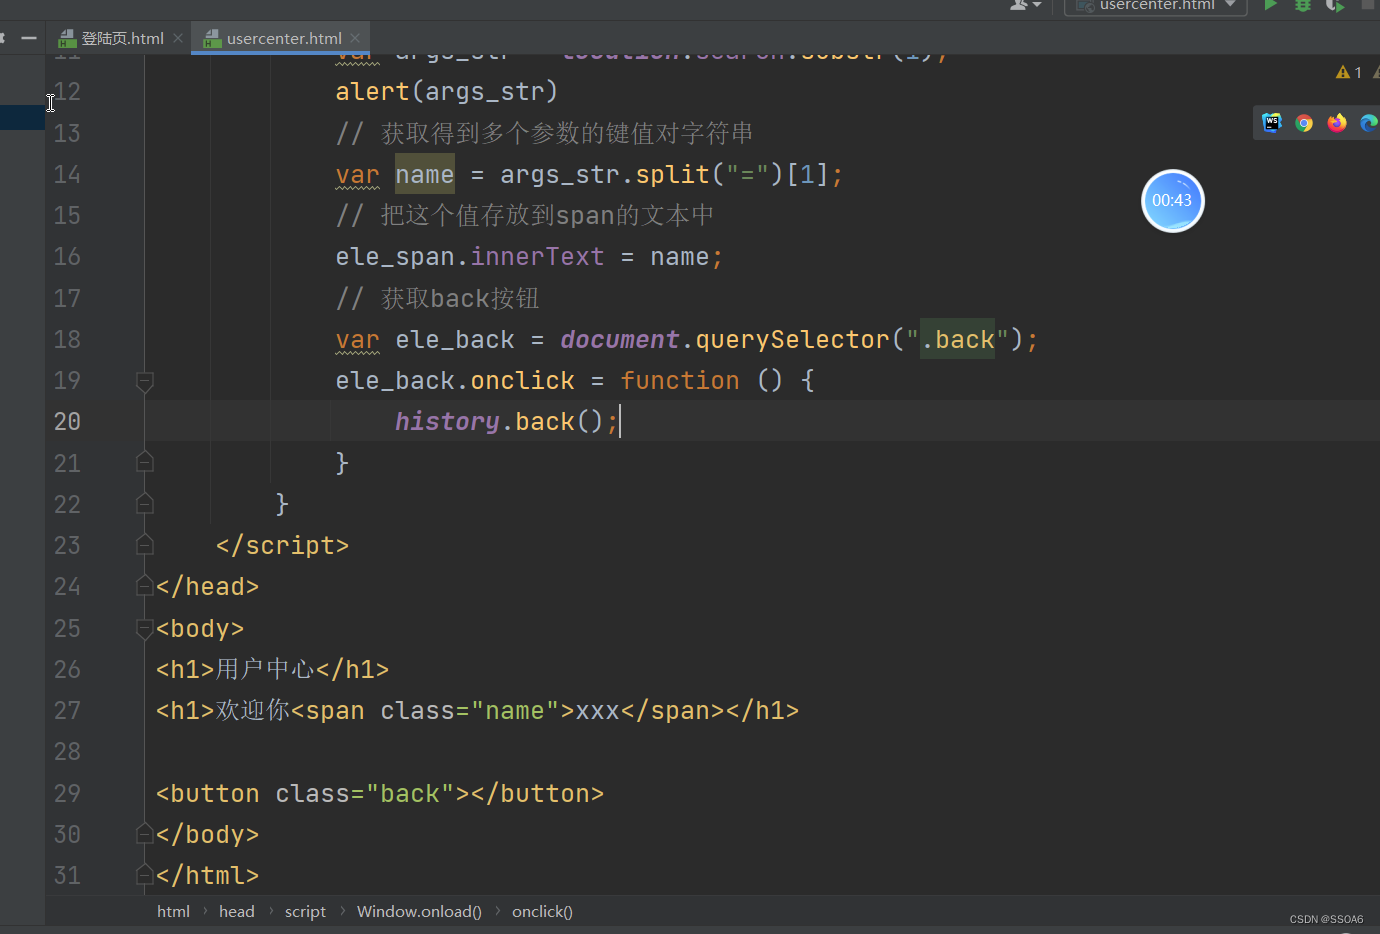Place cursor in history.back() statement
The image size is (1380, 934).
pos(507,422)
